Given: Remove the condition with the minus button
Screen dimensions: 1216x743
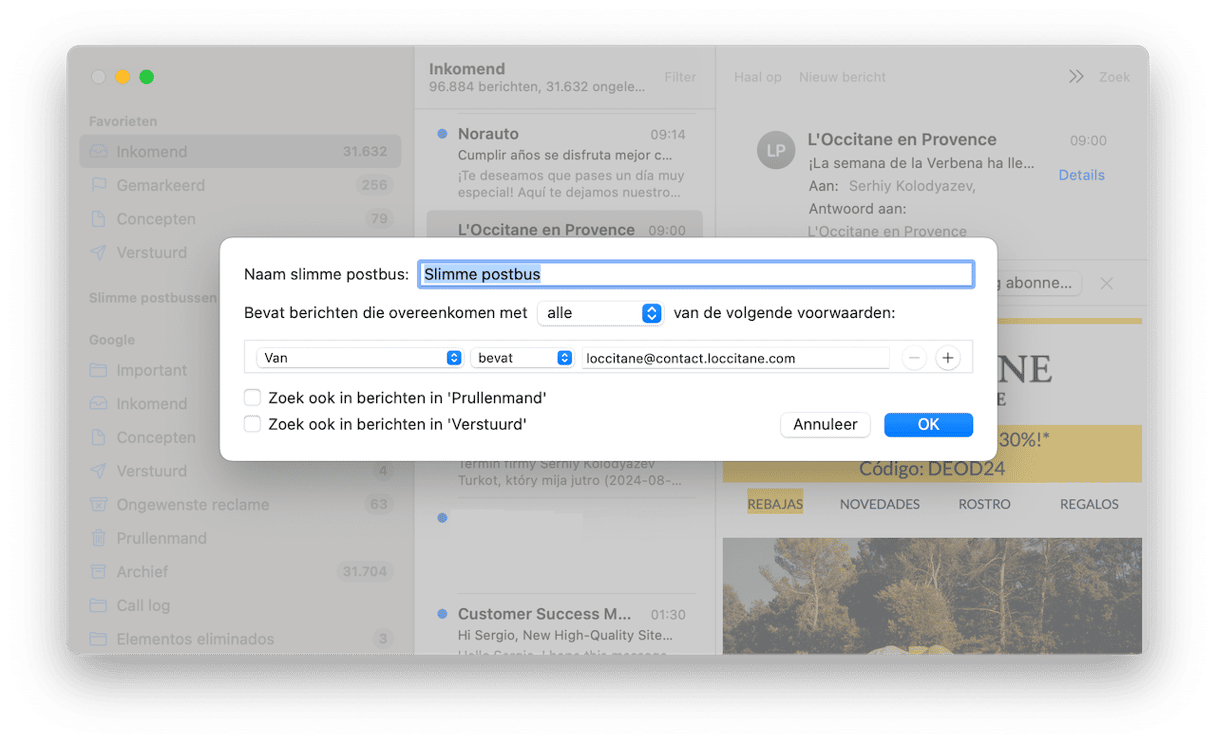Looking at the screenshot, I should coord(913,358).
